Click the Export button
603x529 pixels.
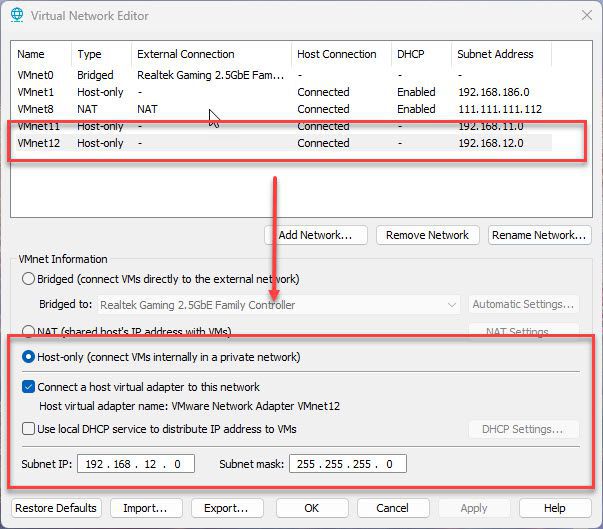[227, 508]
